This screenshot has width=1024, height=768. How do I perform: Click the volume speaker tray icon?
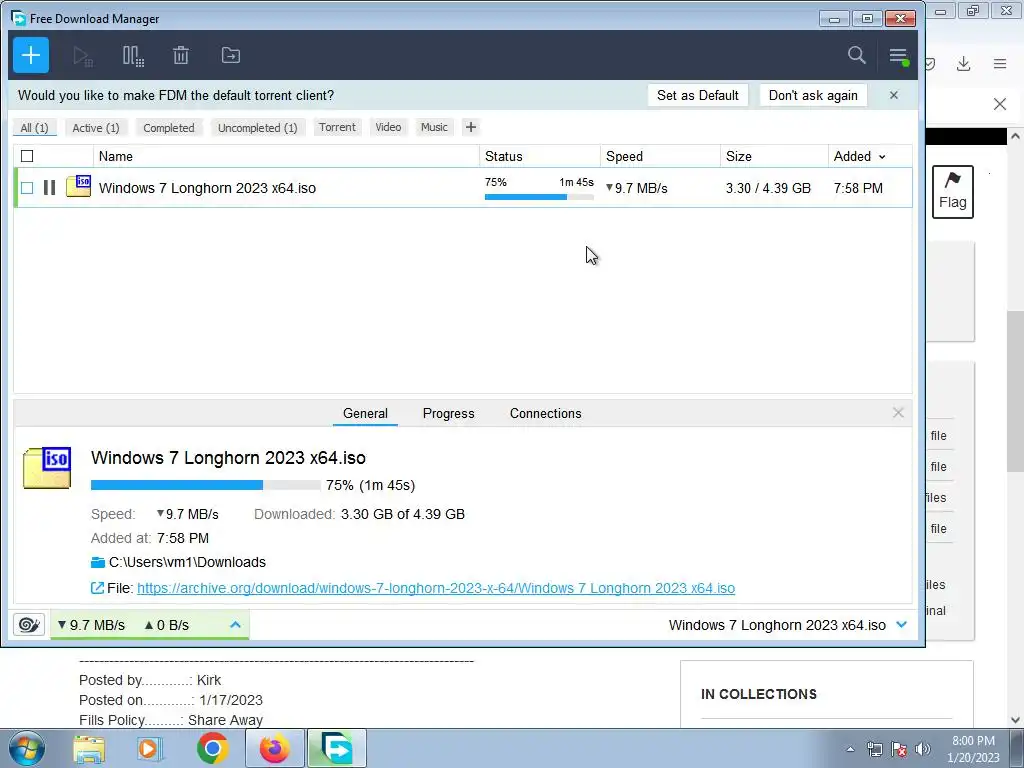pos(923,749)
